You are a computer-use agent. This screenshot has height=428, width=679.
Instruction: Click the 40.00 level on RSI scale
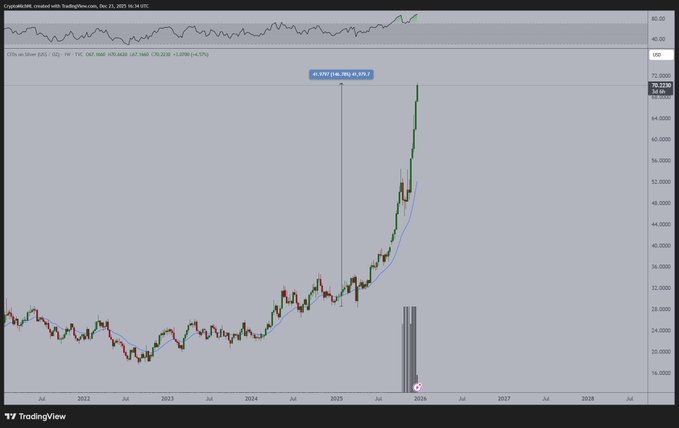(658, 39)
